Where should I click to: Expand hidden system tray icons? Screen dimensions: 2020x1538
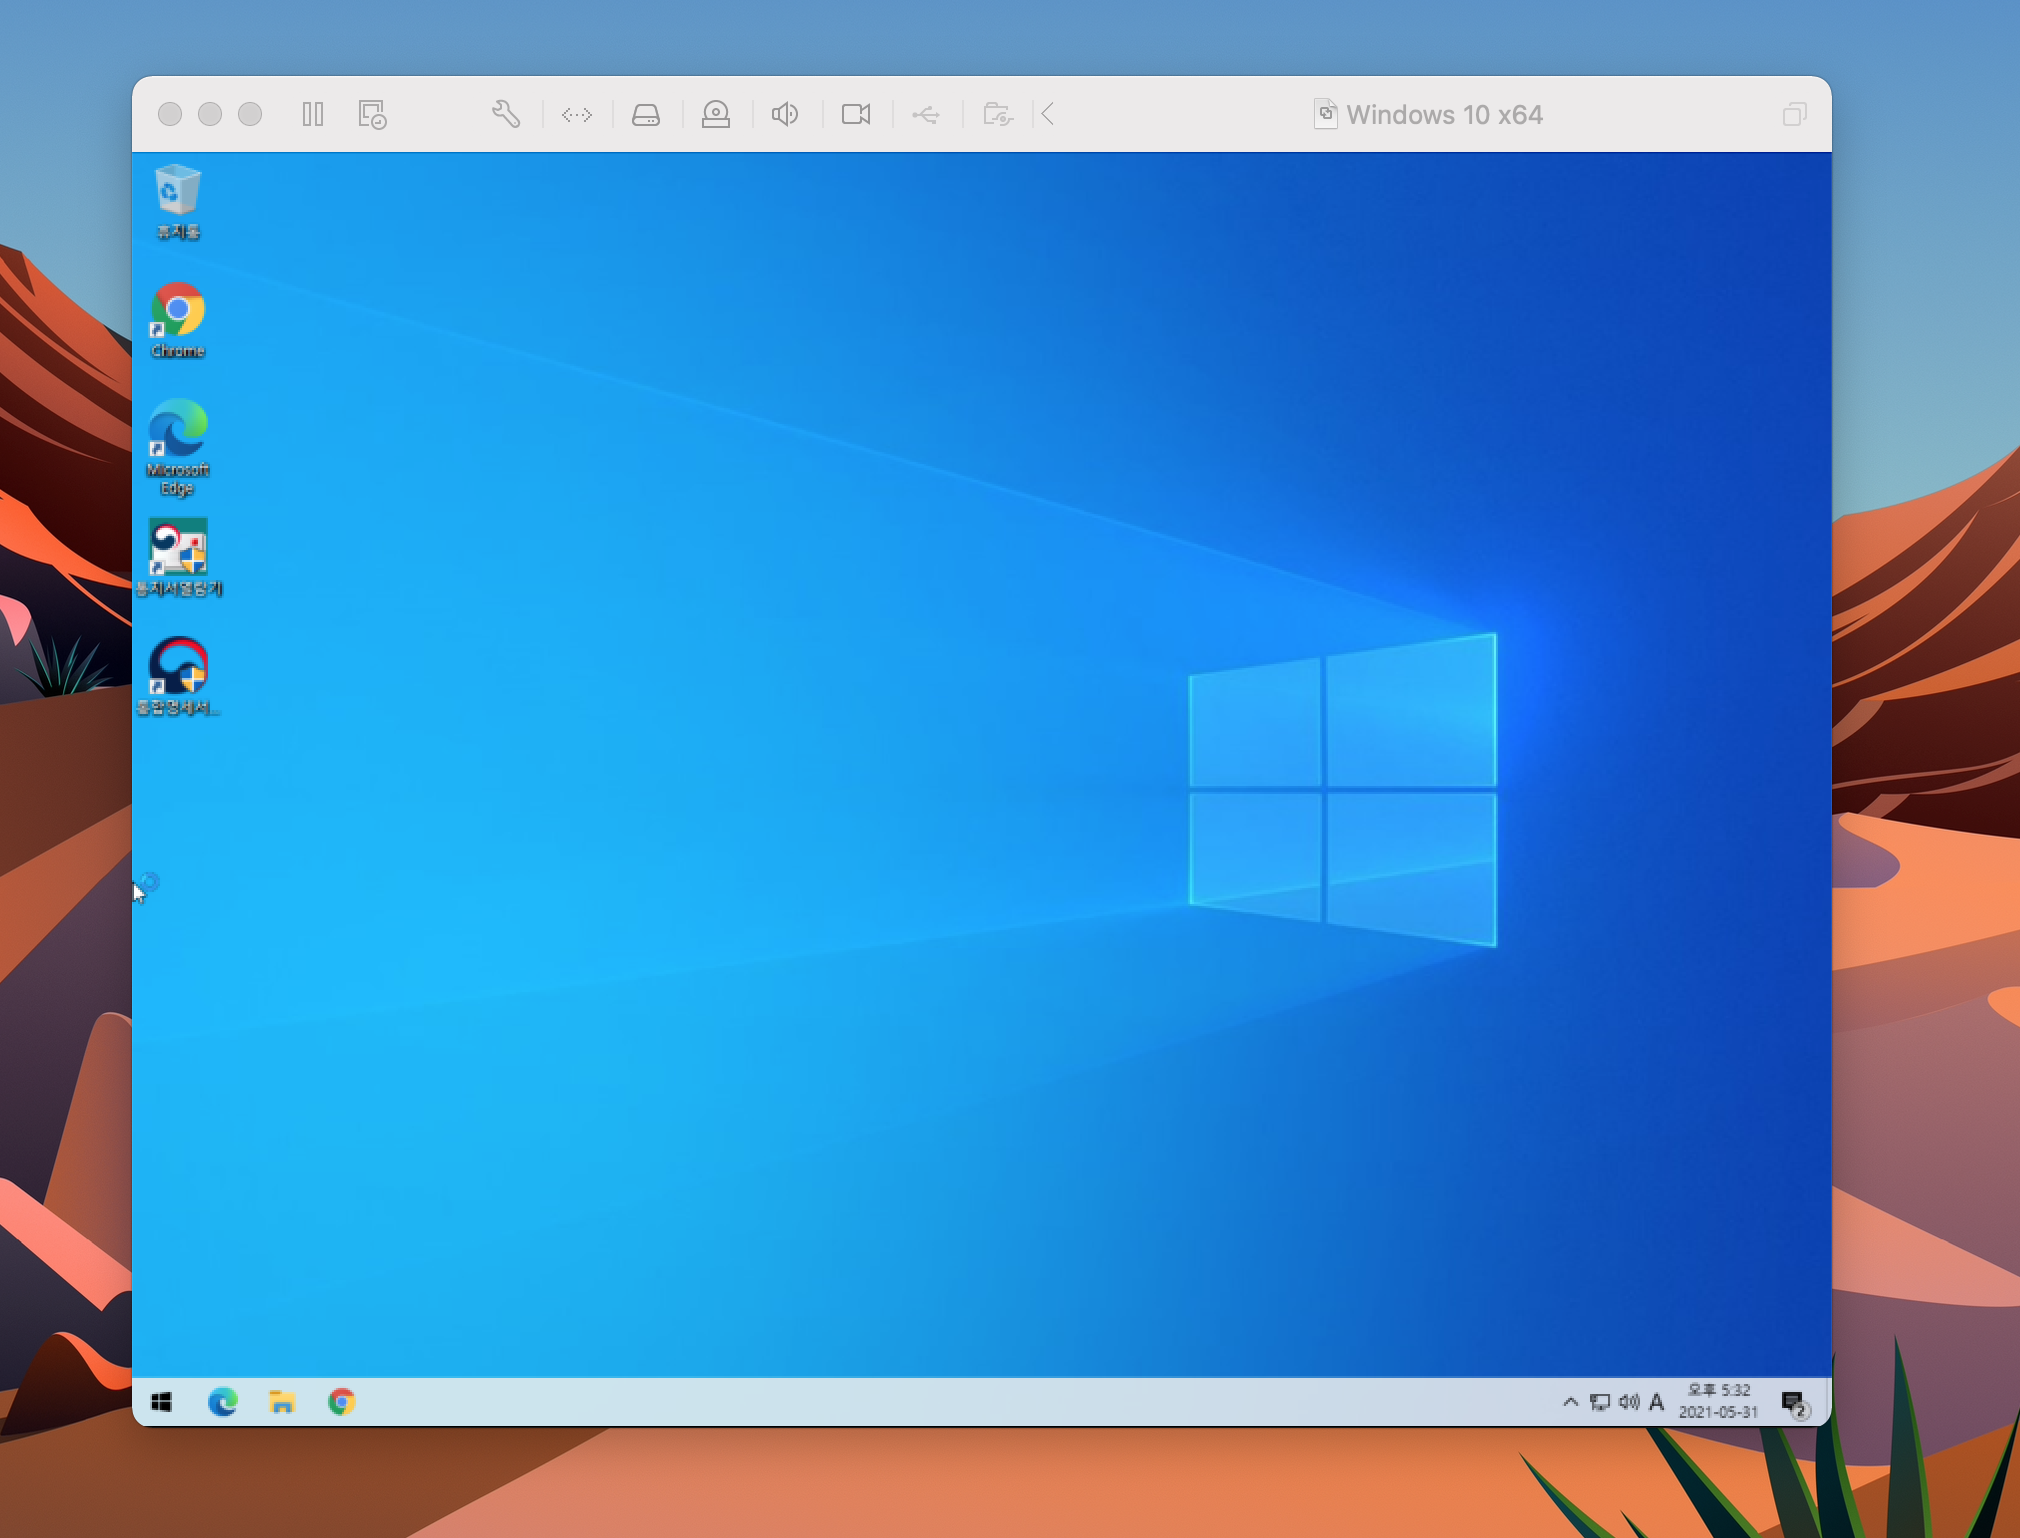[1570, 1402]
